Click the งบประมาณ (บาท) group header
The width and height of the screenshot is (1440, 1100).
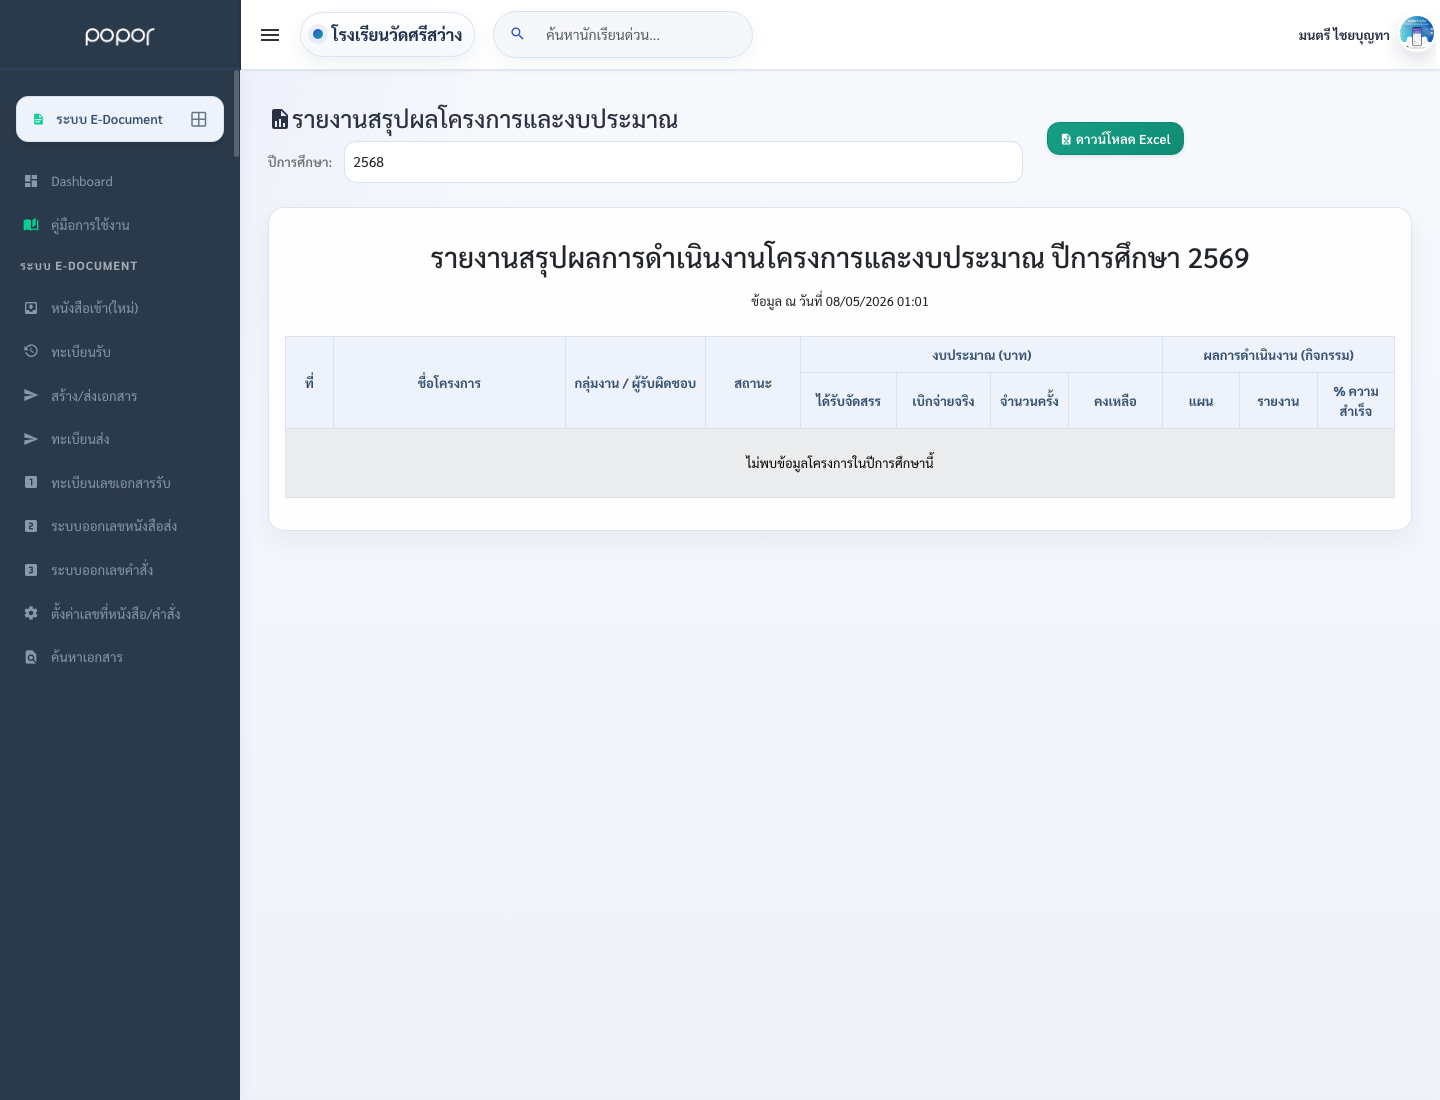pyautogui.click(x=982, y=355)
